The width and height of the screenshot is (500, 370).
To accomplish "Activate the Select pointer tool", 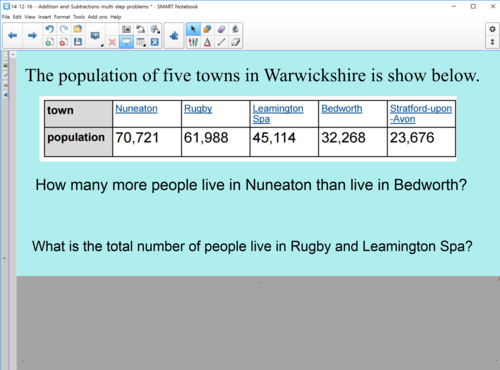I will click(193, 29).
